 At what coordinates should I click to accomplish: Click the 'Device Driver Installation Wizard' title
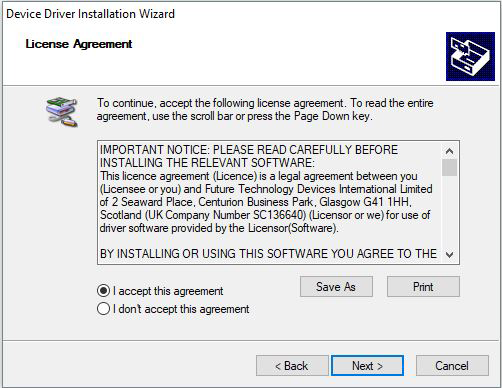point(90,14)
